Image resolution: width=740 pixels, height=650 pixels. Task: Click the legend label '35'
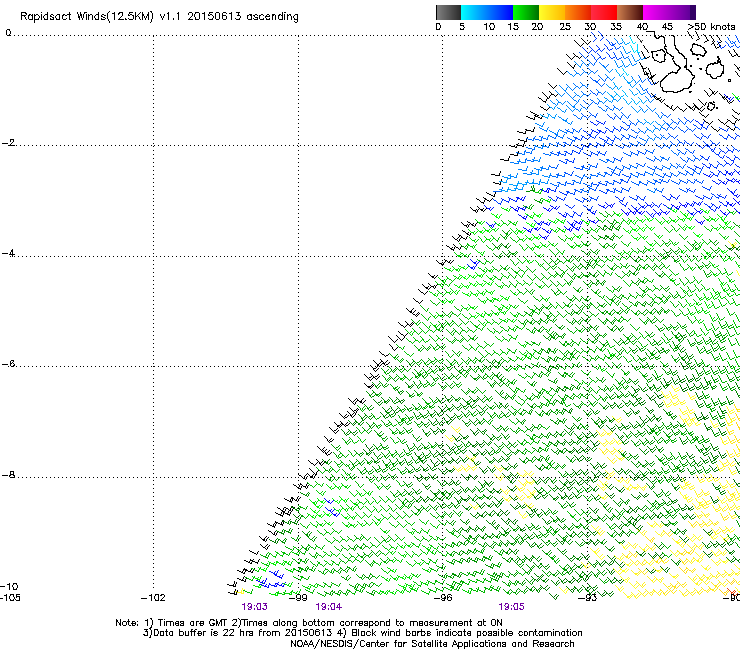click(616, 27)
